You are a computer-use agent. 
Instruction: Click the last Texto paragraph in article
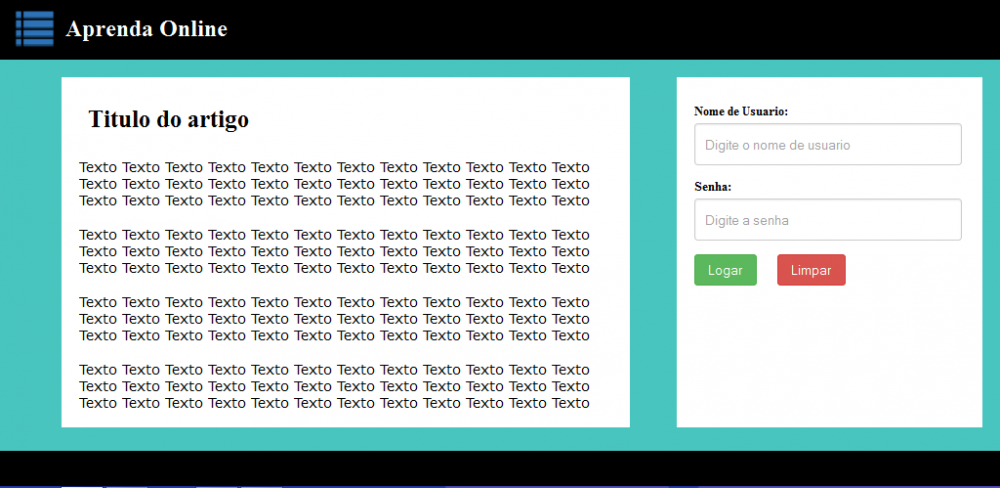pos(334,386)
